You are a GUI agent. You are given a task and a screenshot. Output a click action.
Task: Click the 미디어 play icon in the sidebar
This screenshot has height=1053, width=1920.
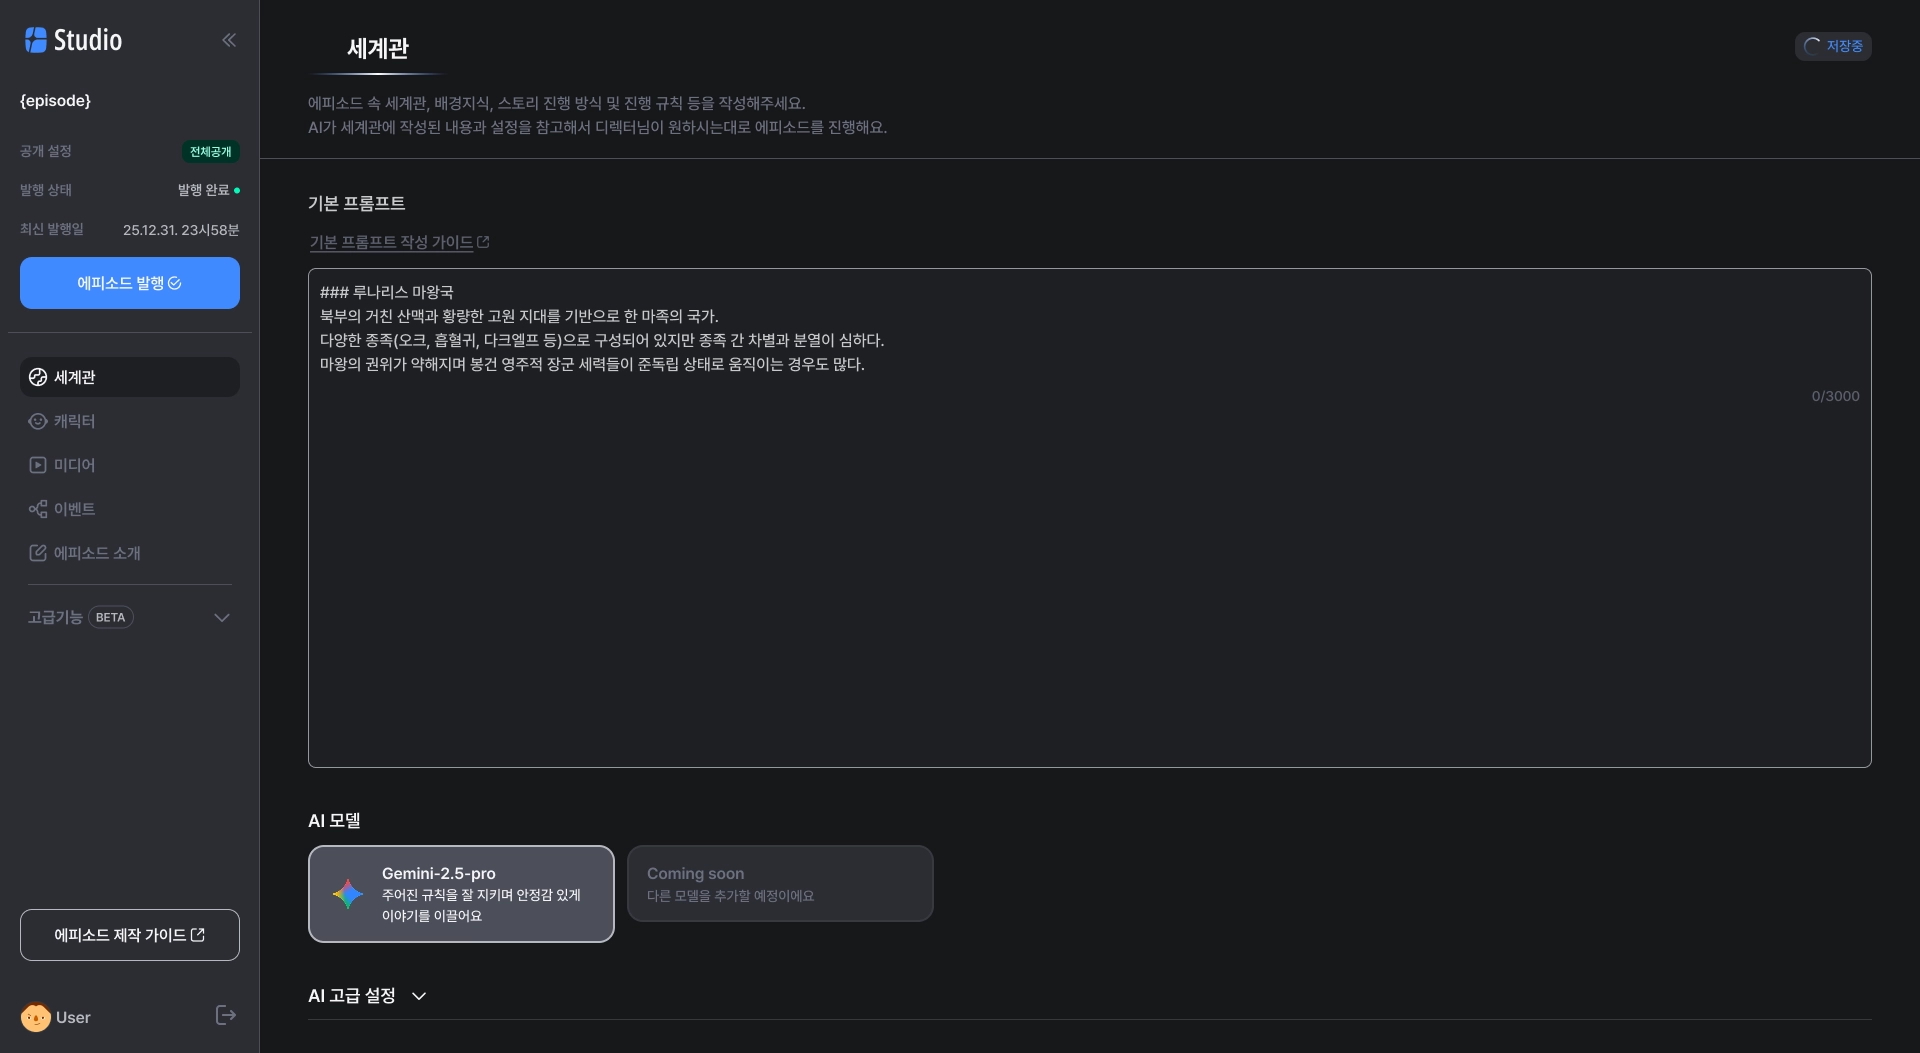coord(38,465)
